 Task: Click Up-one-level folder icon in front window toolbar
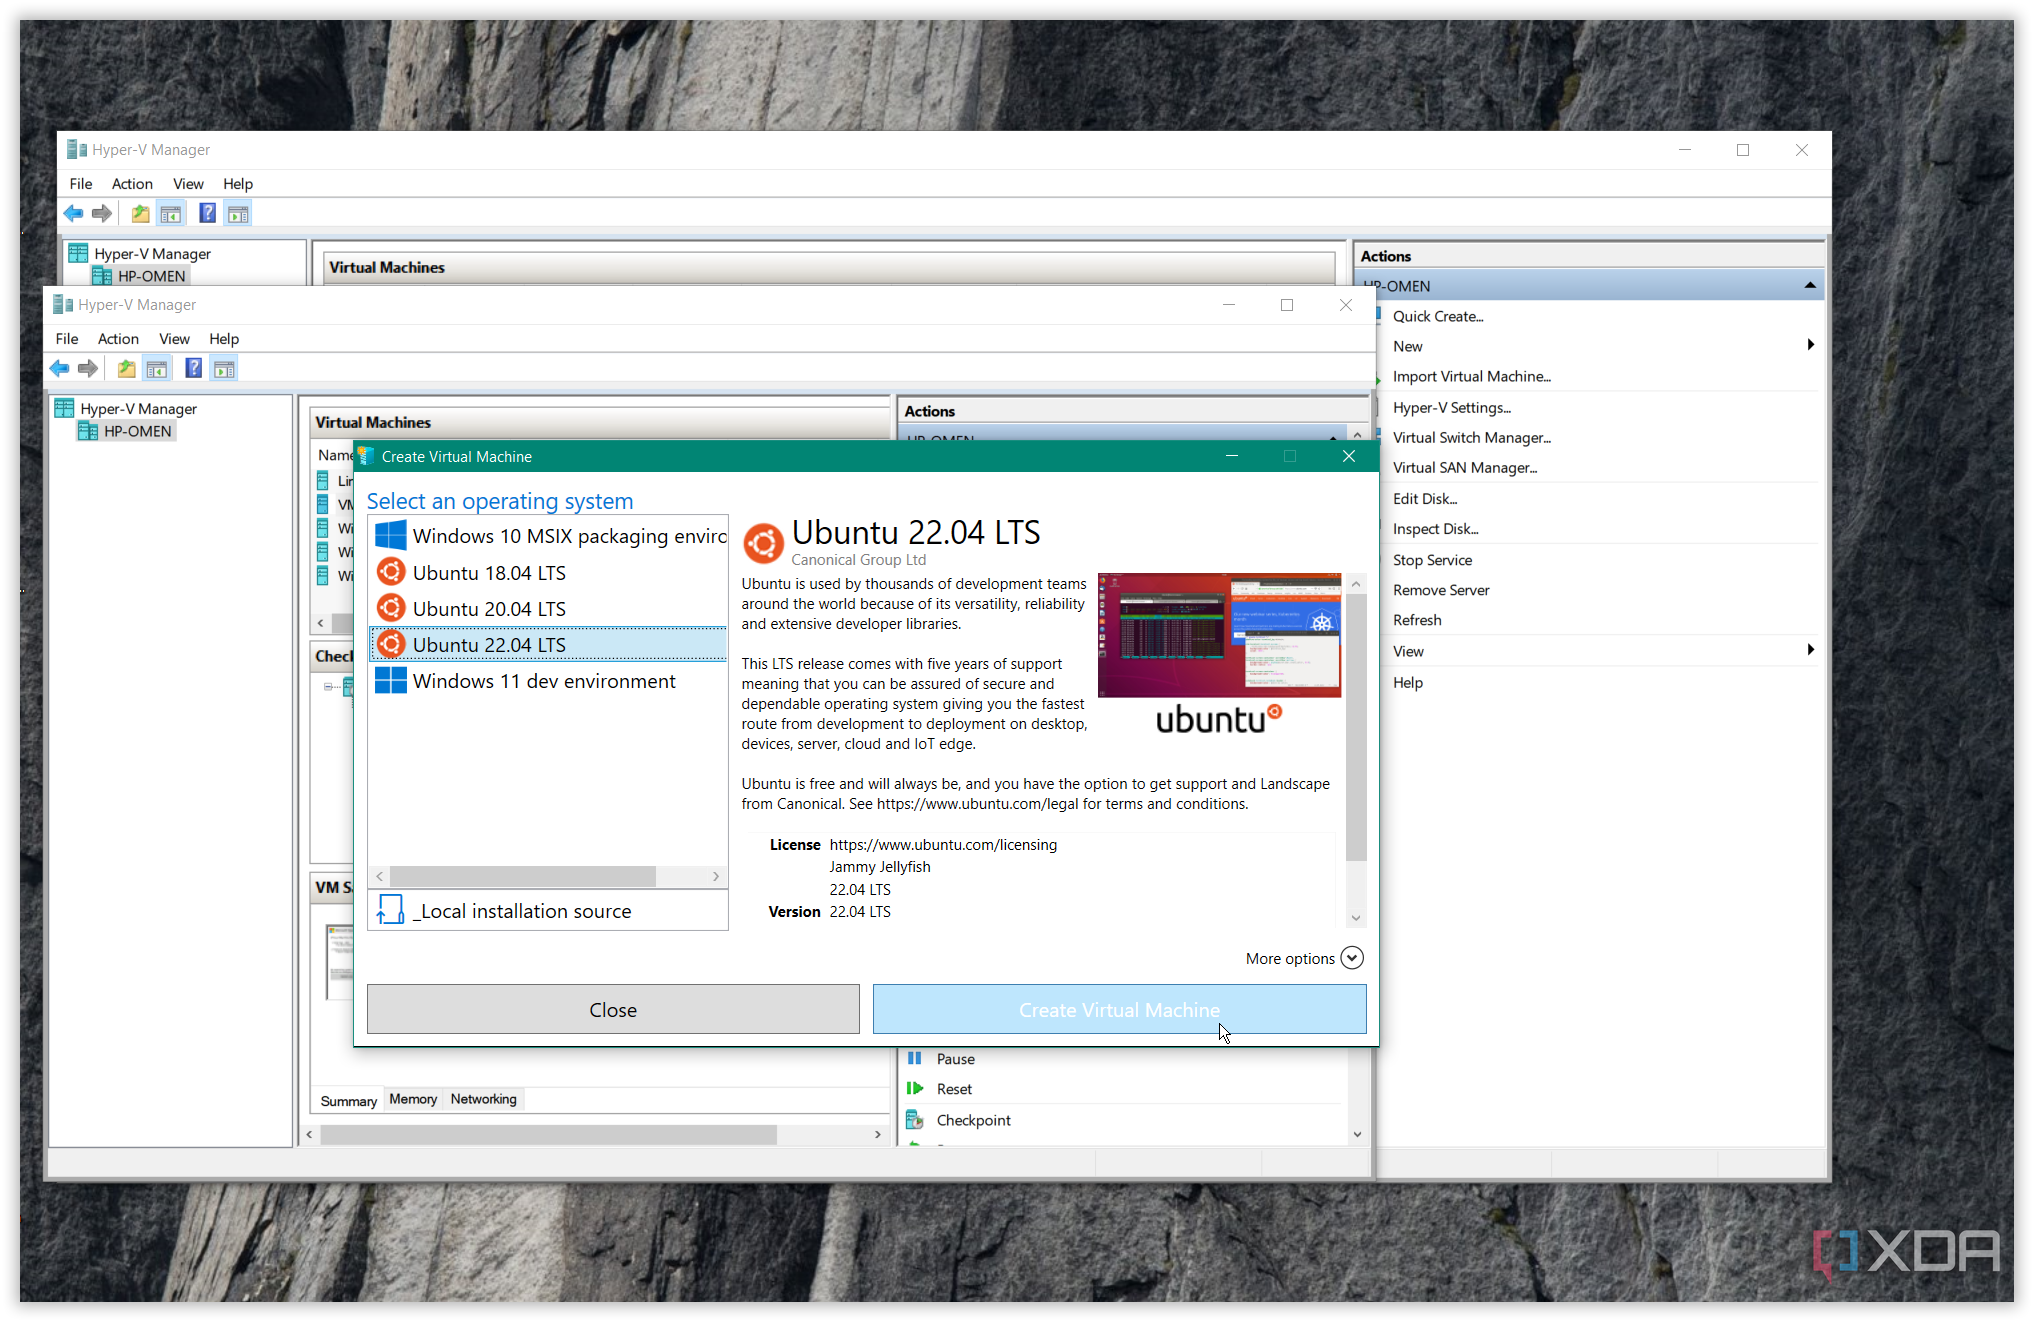point(126,369)
